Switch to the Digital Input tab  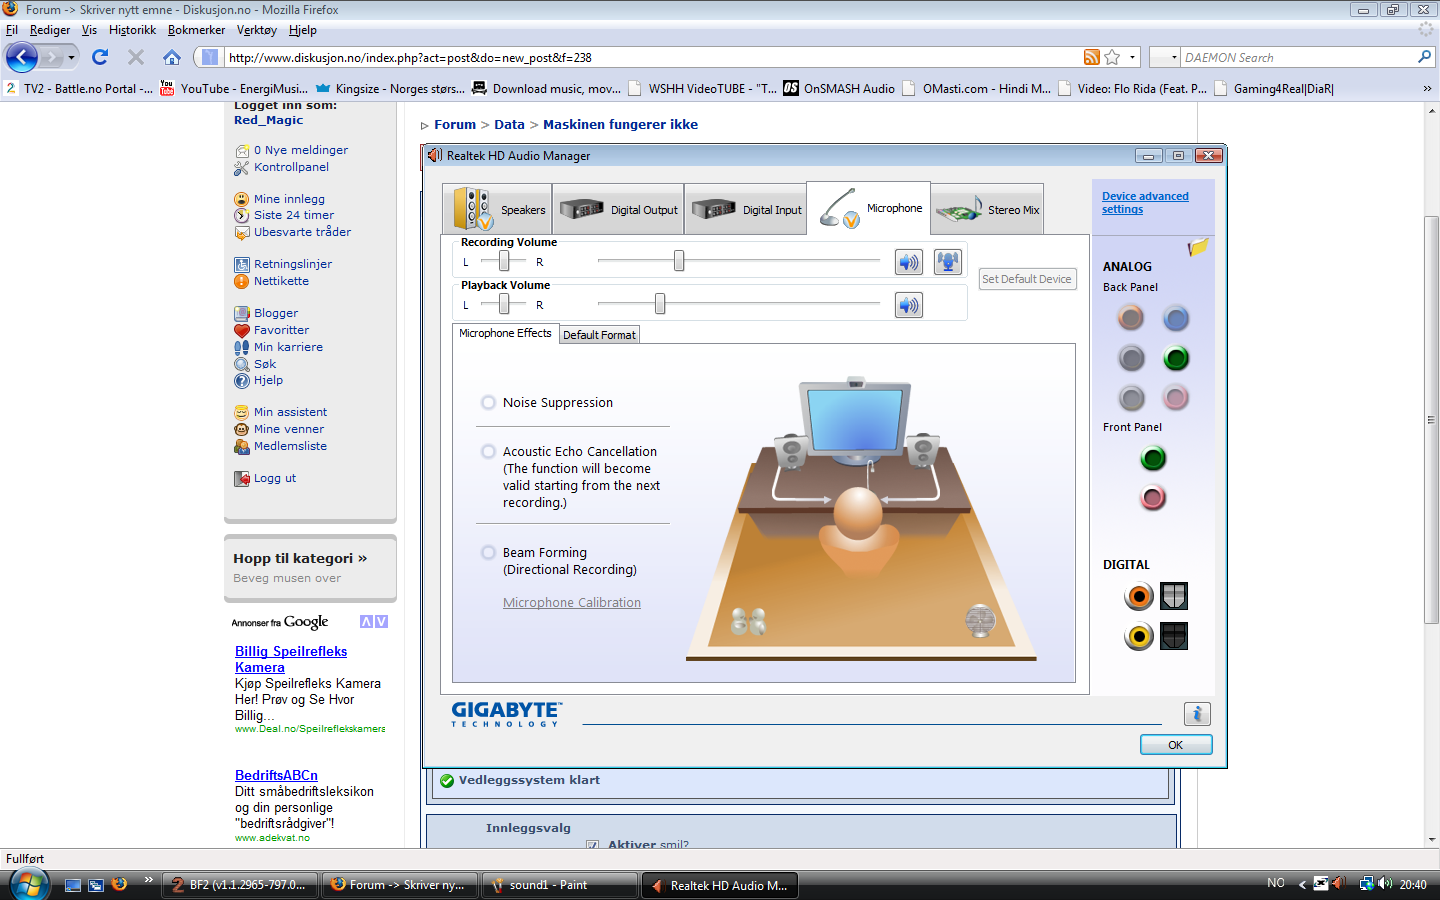click(x=745, y=209)
